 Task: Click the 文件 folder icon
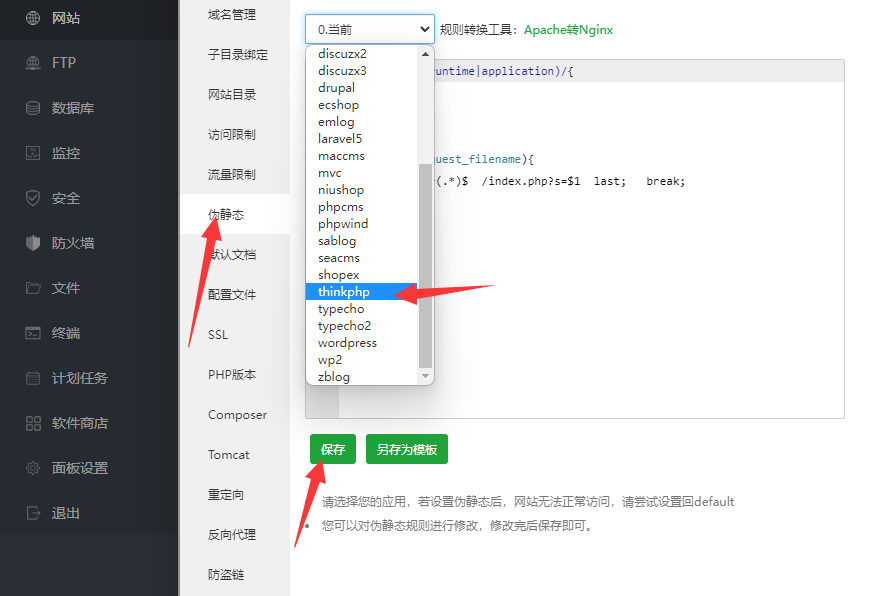[33, 288]
